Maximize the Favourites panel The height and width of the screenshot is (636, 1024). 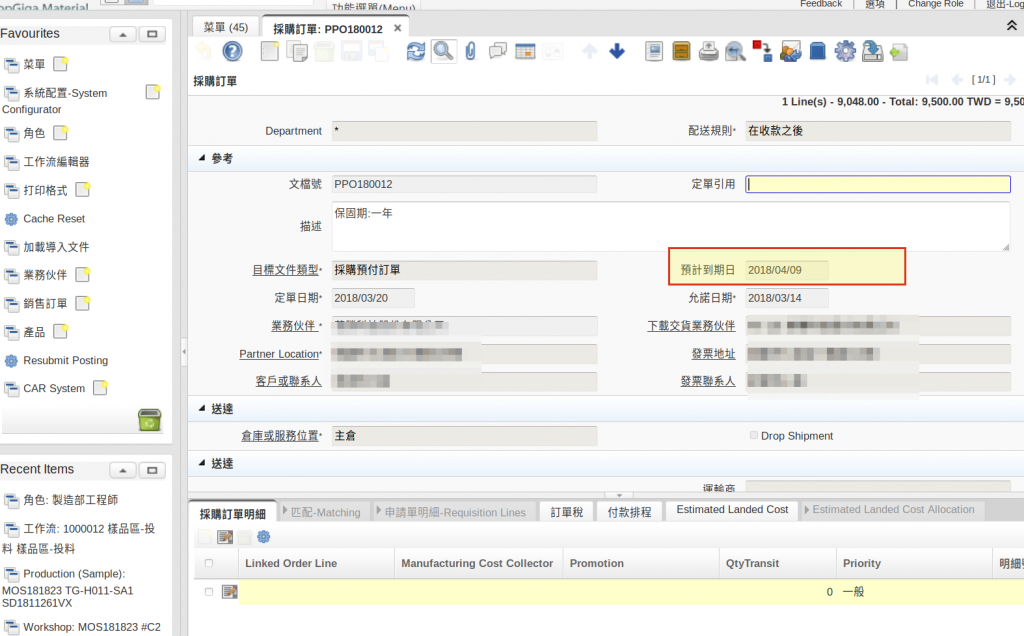click(152, 34)
